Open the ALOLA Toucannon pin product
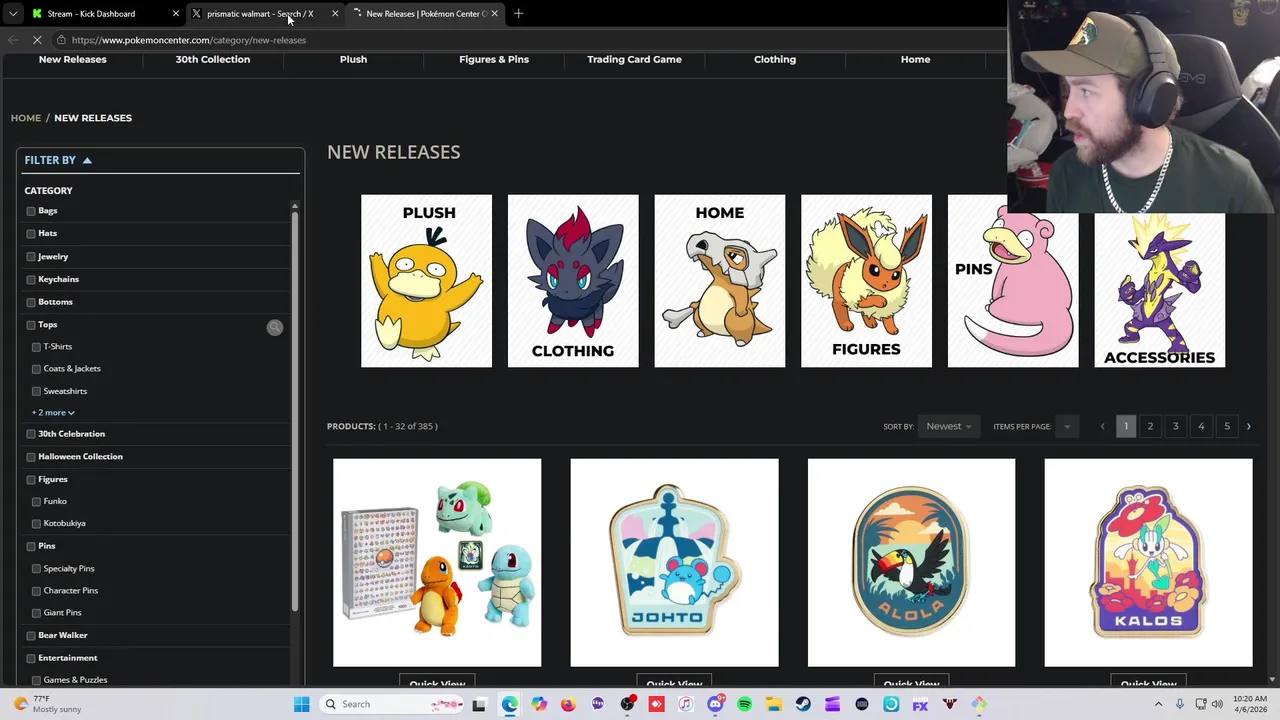The image size is (1280, 720). click(911, 563)
